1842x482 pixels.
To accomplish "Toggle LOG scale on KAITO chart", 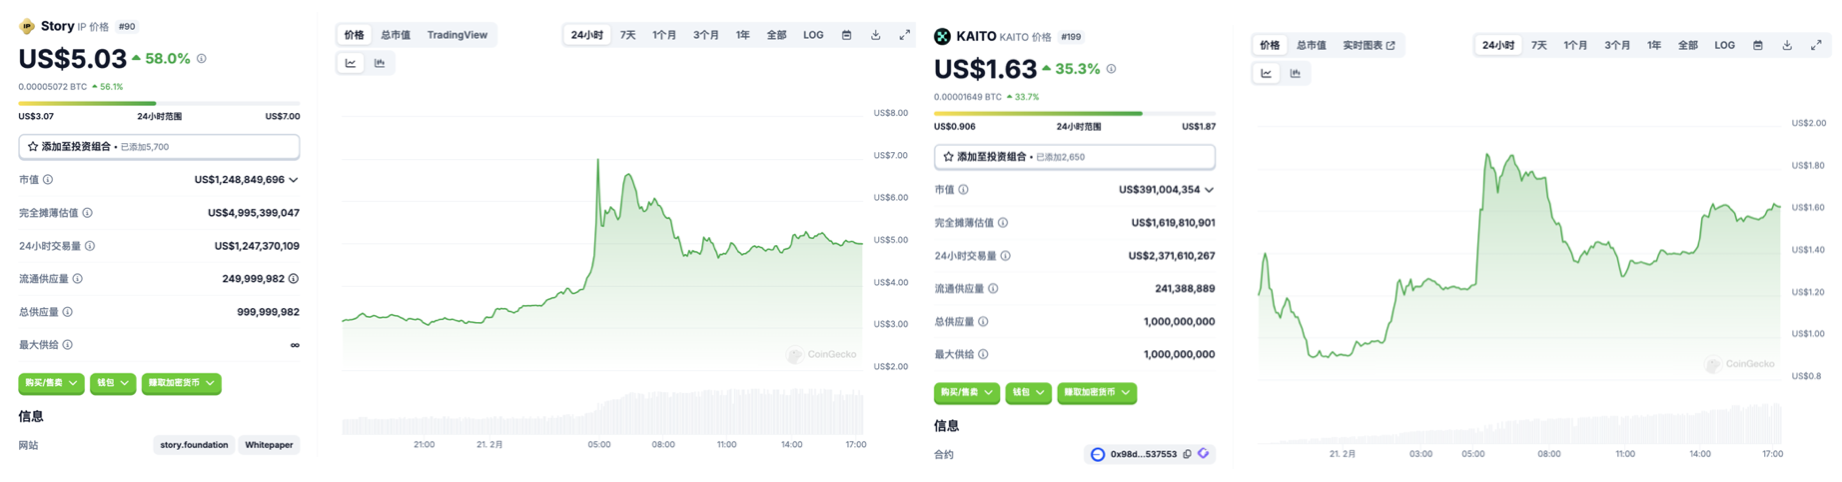I will (1724, 45).
